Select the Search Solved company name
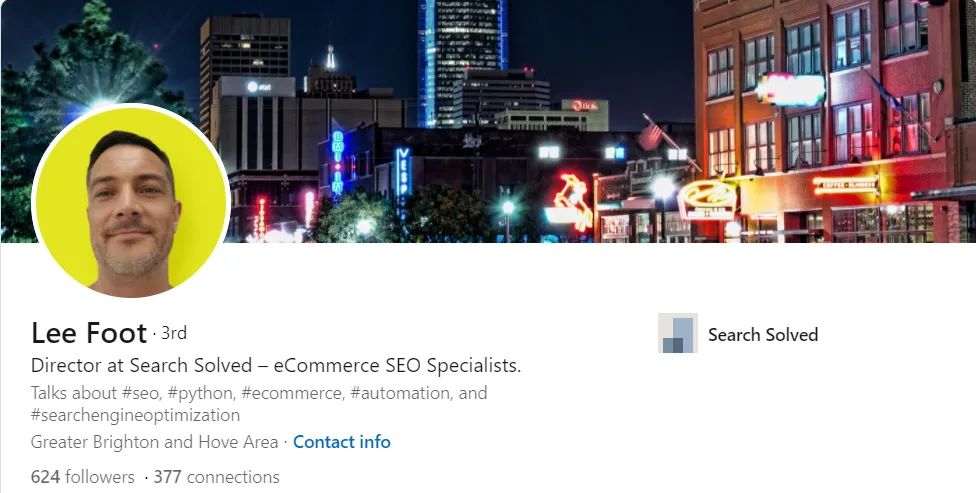This screenshot has width=976, height=493. 763,334
